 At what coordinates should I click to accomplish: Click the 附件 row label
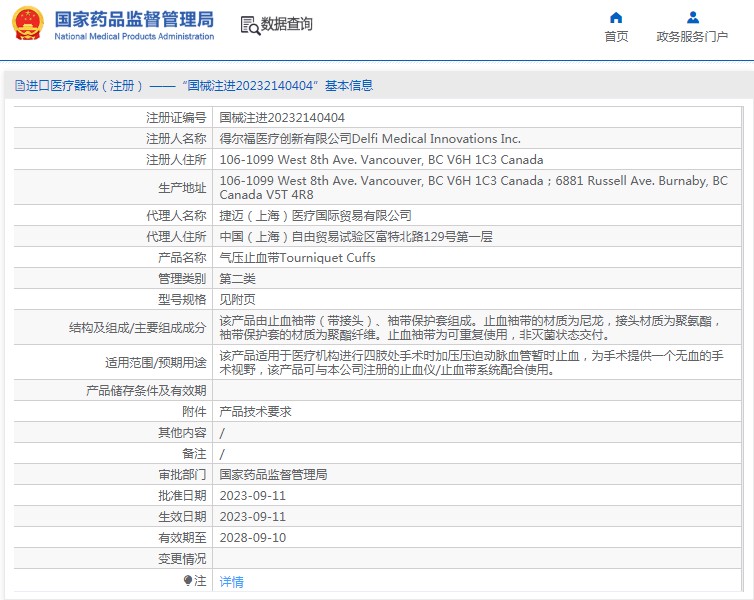tap(194, 412)
